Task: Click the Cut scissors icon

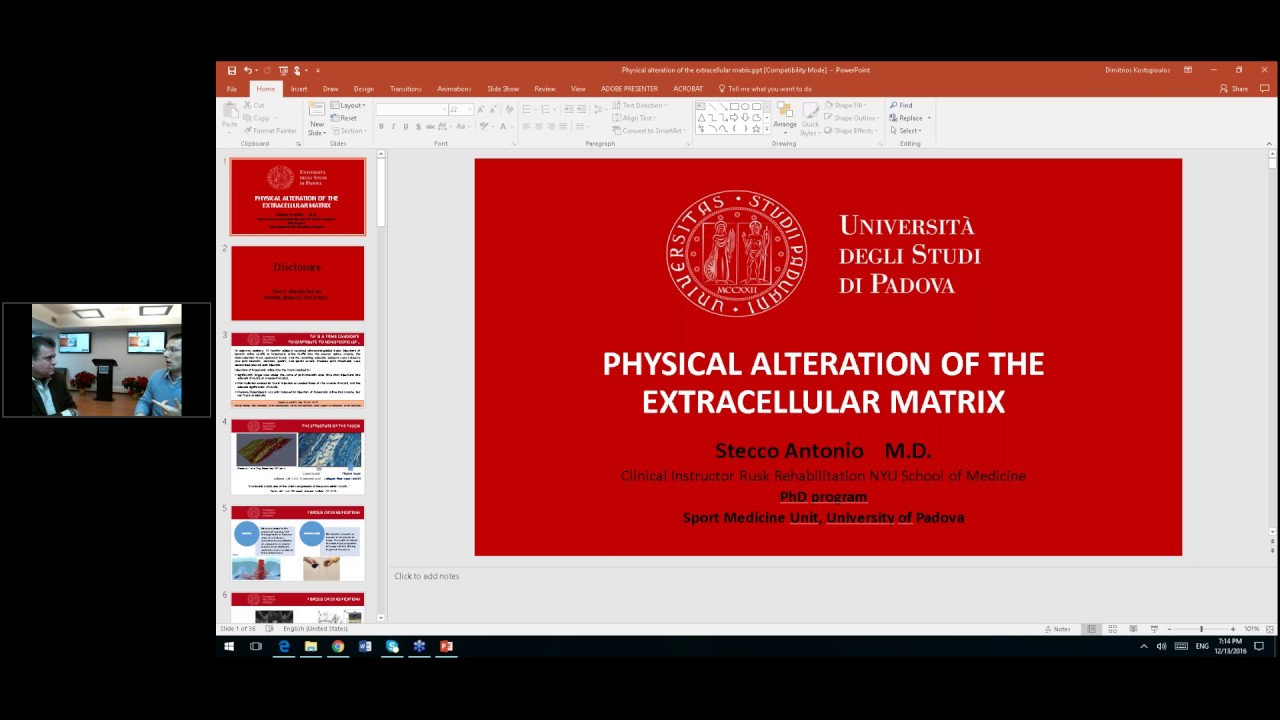Action: click(247, 105)
